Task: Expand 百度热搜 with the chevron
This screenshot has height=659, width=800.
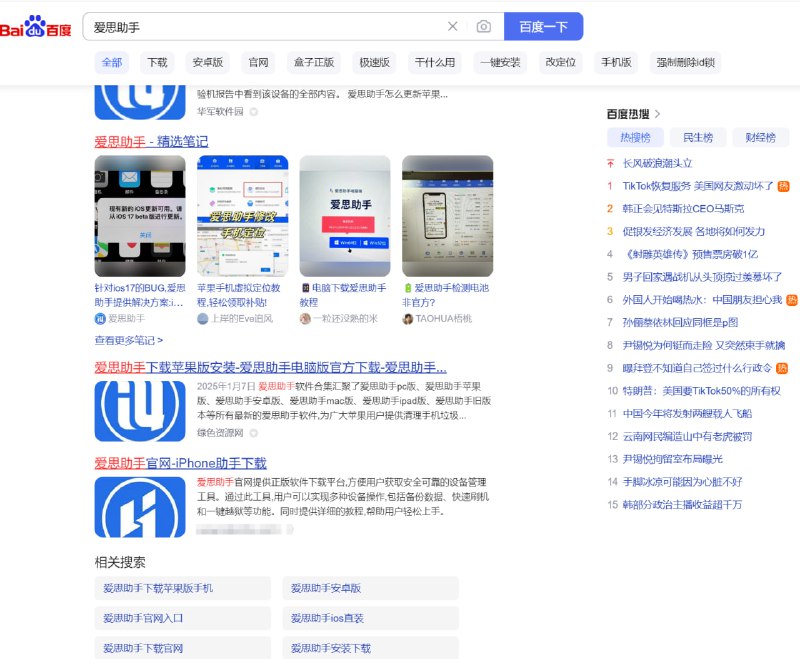Action: click(657, 114)
